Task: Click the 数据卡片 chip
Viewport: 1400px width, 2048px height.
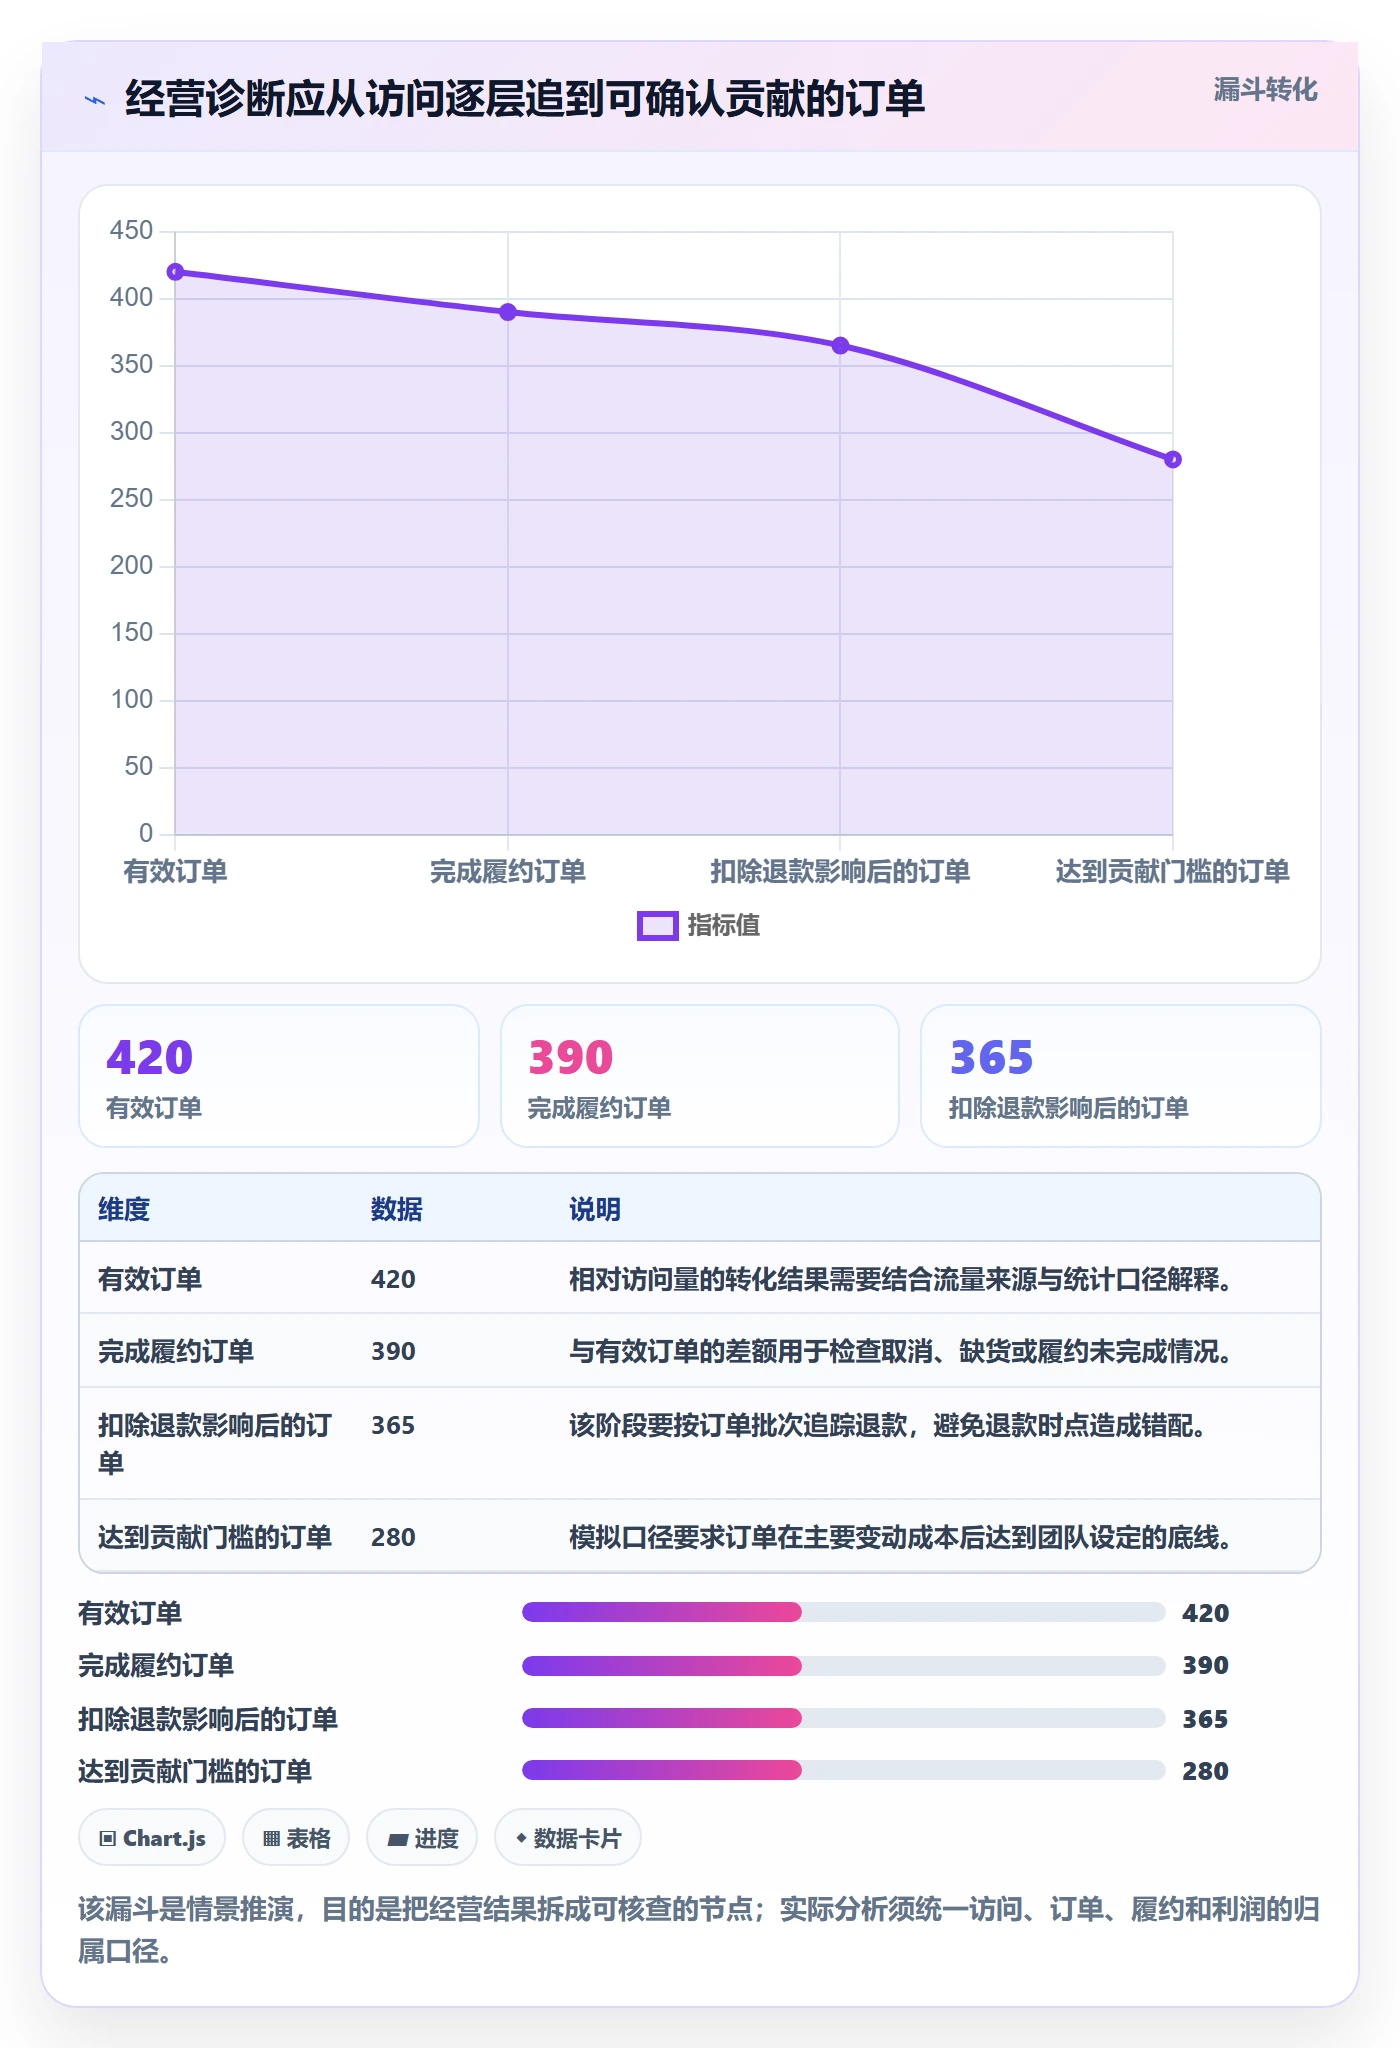Action: [568, 1838]
